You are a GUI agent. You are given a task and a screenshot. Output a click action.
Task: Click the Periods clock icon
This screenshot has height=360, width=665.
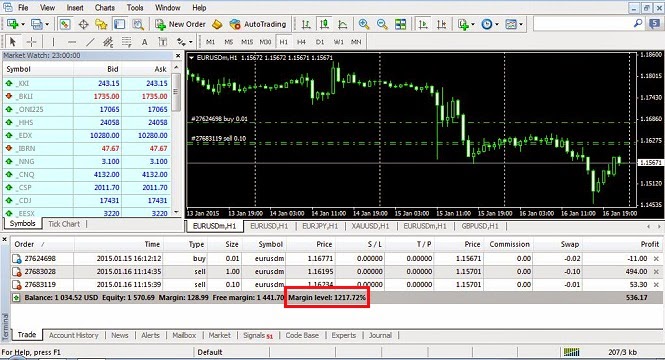click(486, 25)
